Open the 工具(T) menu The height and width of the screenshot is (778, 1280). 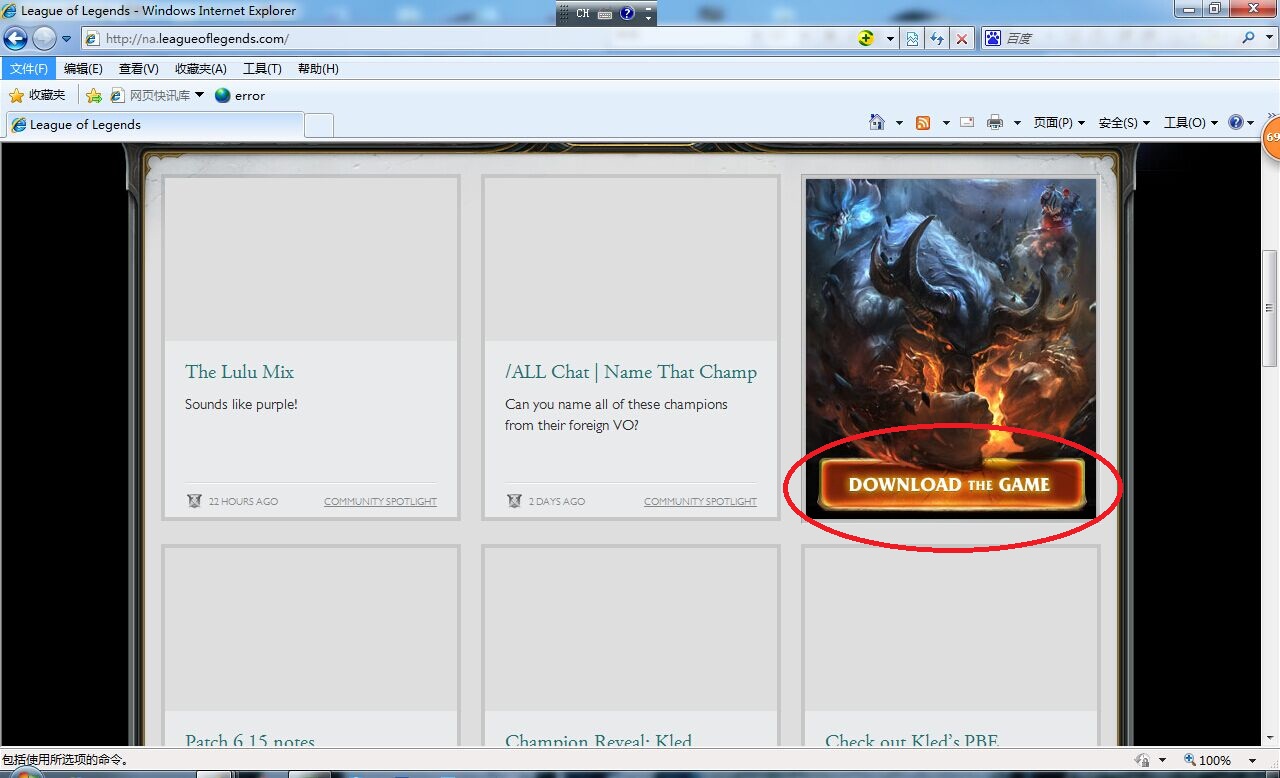point(262,69)
